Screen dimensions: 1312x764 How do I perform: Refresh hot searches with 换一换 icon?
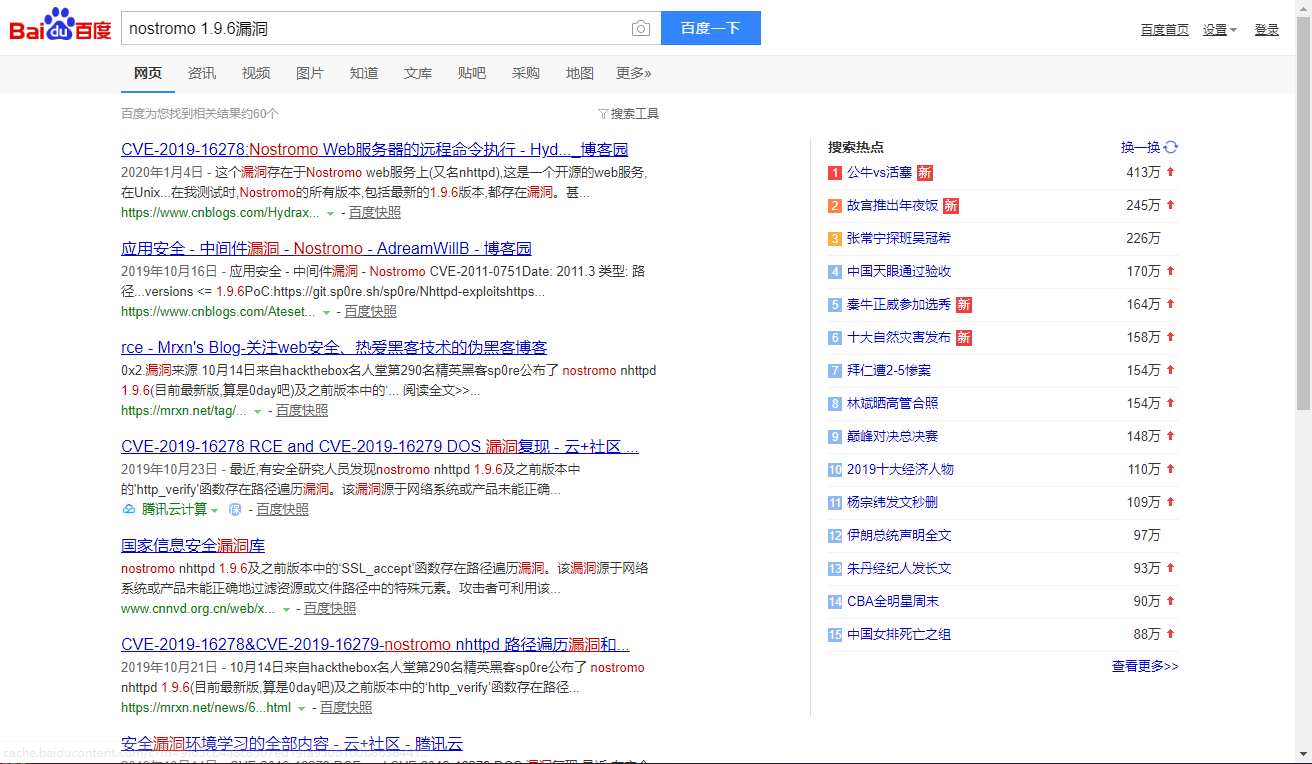click(1171, 147)
